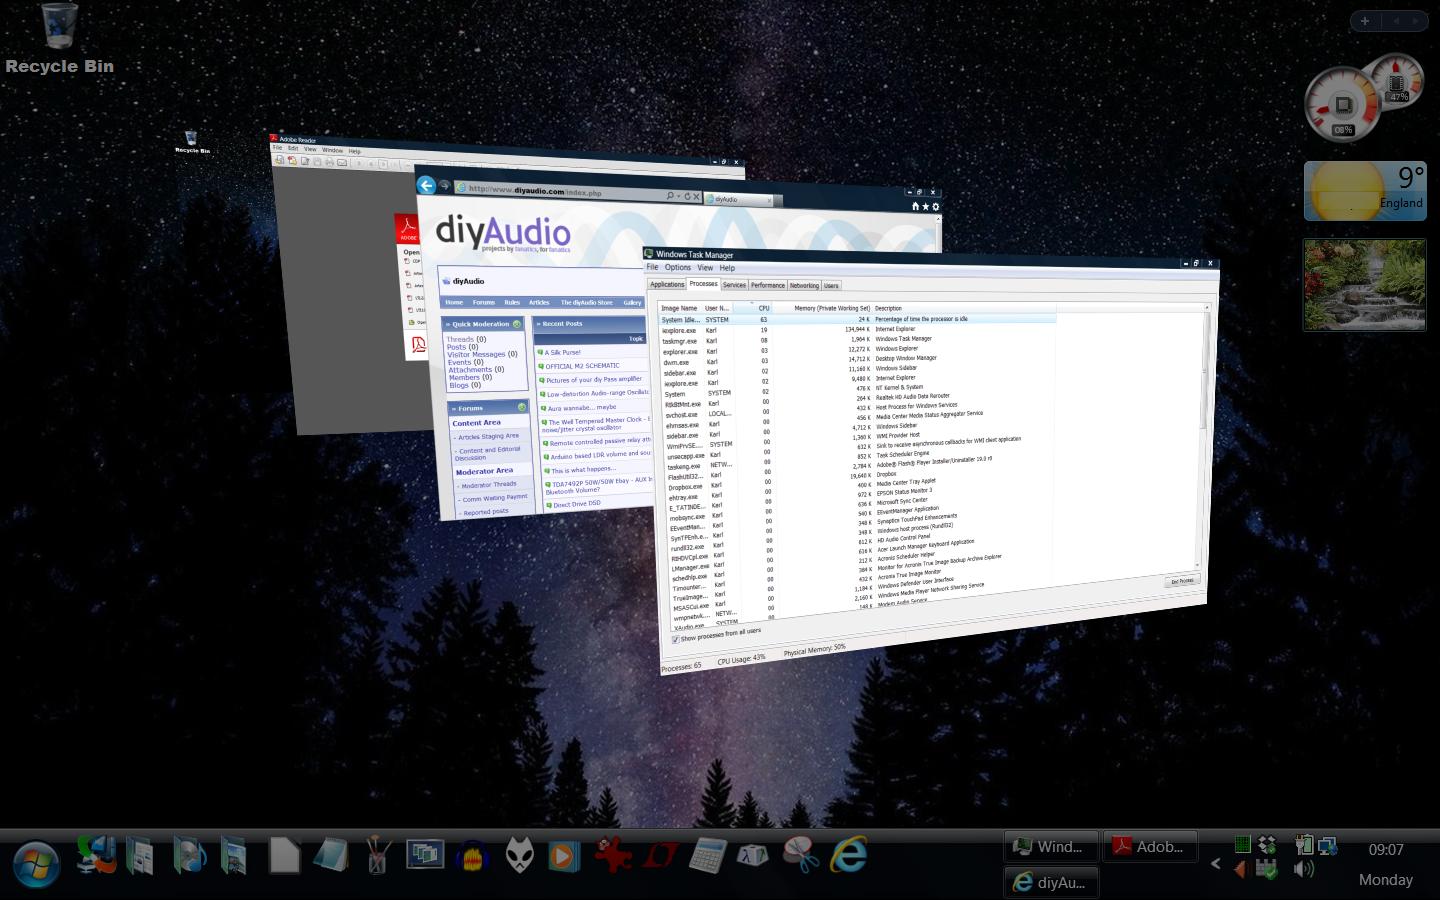Switch to Windows Task Manager taskbar button
The image size is (1440, 900).
click(1051, 846)
